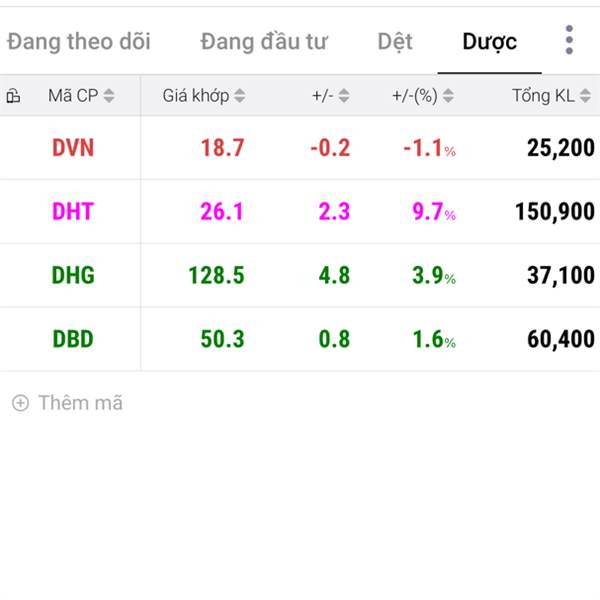Switch to the Đang đầu tư tab

[264, 41]
